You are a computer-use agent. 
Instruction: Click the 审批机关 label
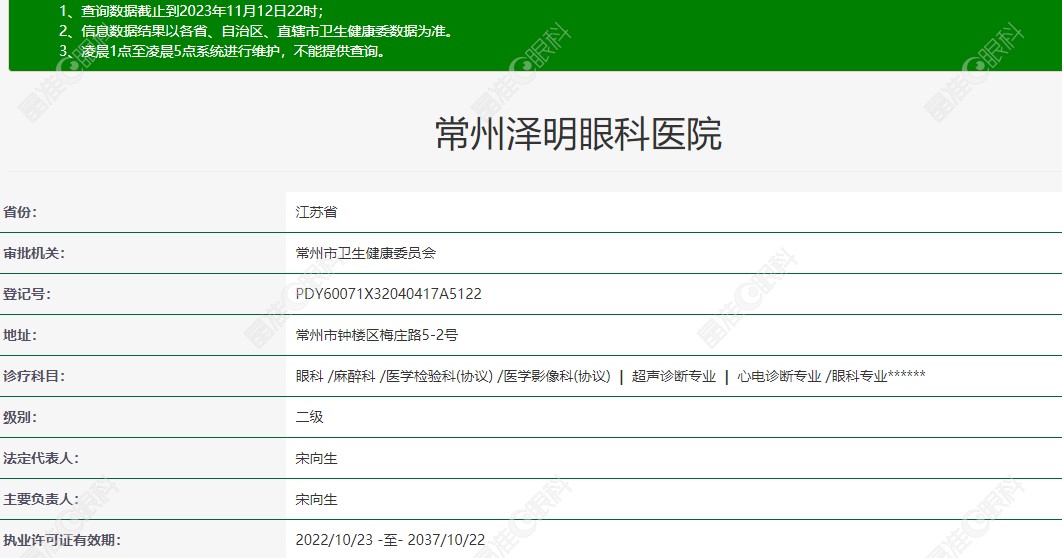tap(35, 253)
